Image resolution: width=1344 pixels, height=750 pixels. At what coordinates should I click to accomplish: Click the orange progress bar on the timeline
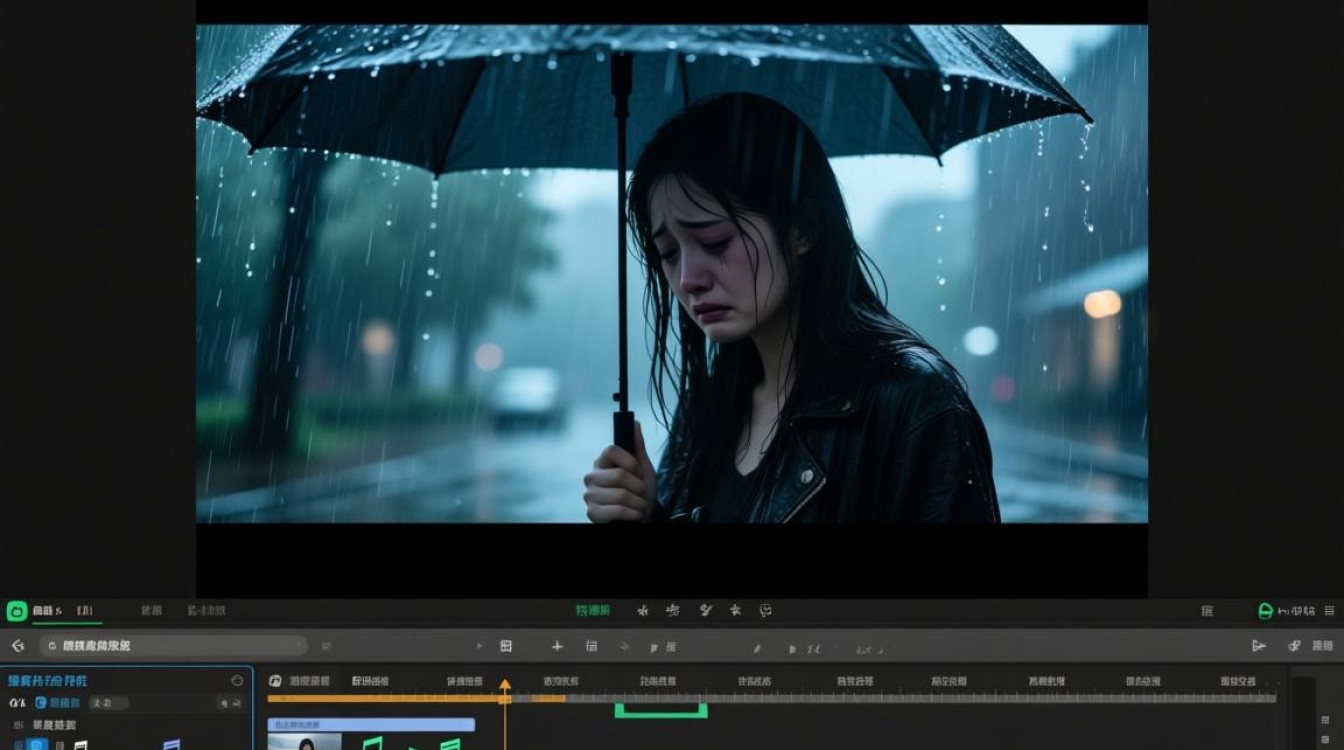click(x=385, y=699)
